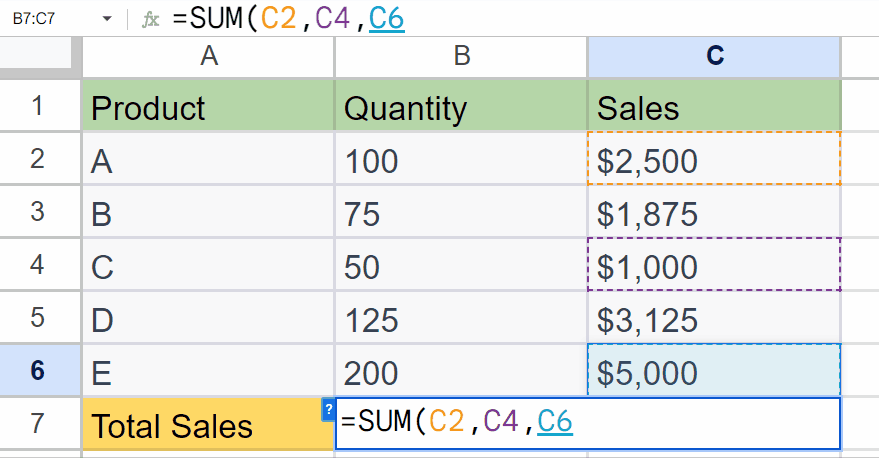Select the yellow Total Sales cell
The width and height of the screenshot is (879, 458).
[209, 424]
